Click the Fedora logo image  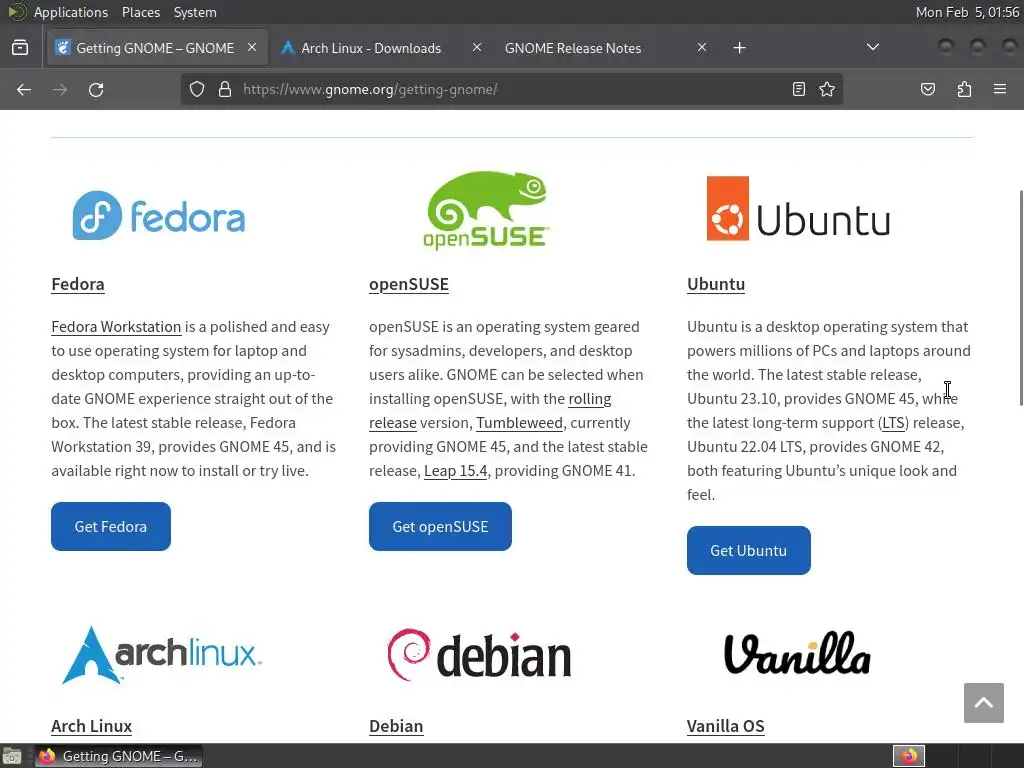tap(159, 216)
